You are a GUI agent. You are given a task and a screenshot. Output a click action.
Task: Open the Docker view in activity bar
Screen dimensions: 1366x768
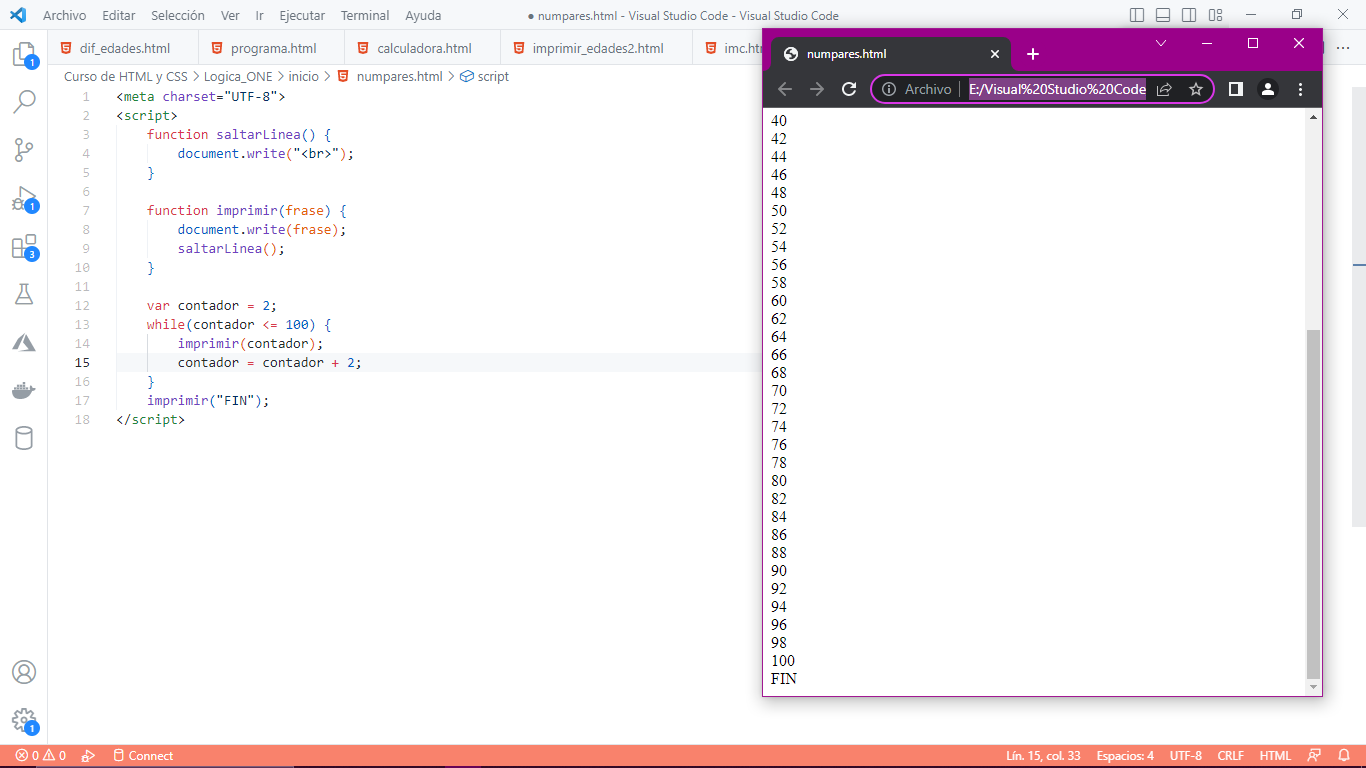coord(24,390)
